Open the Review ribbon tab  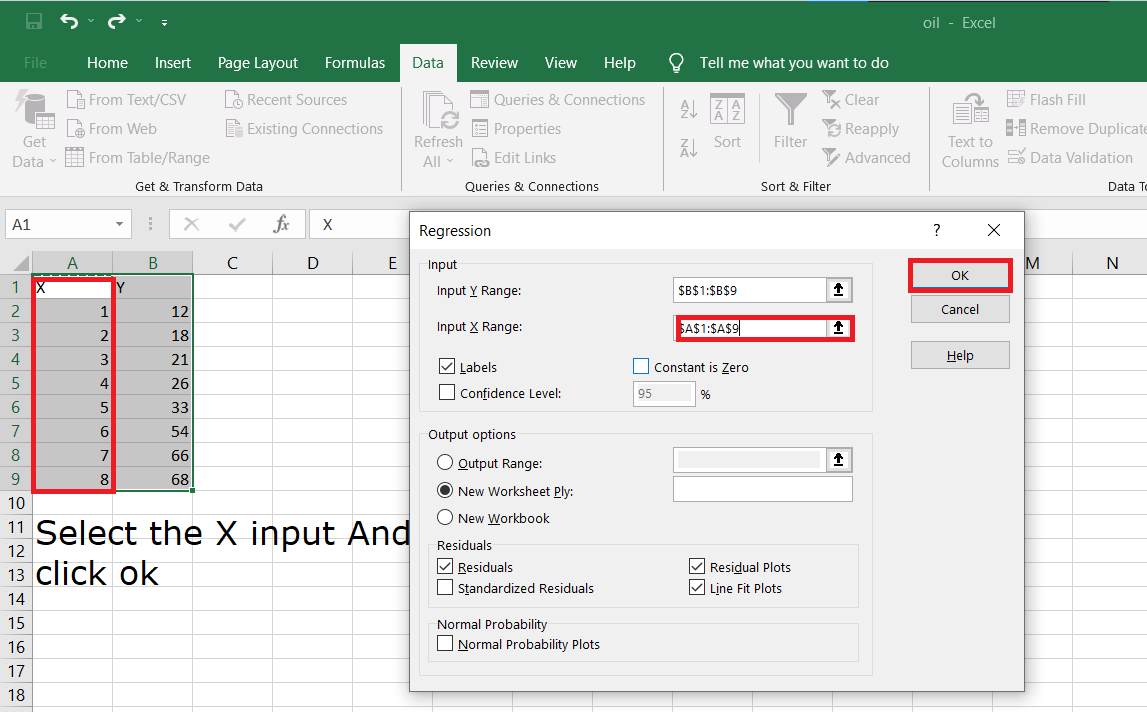pyautogui.click(x=494, y=62)
